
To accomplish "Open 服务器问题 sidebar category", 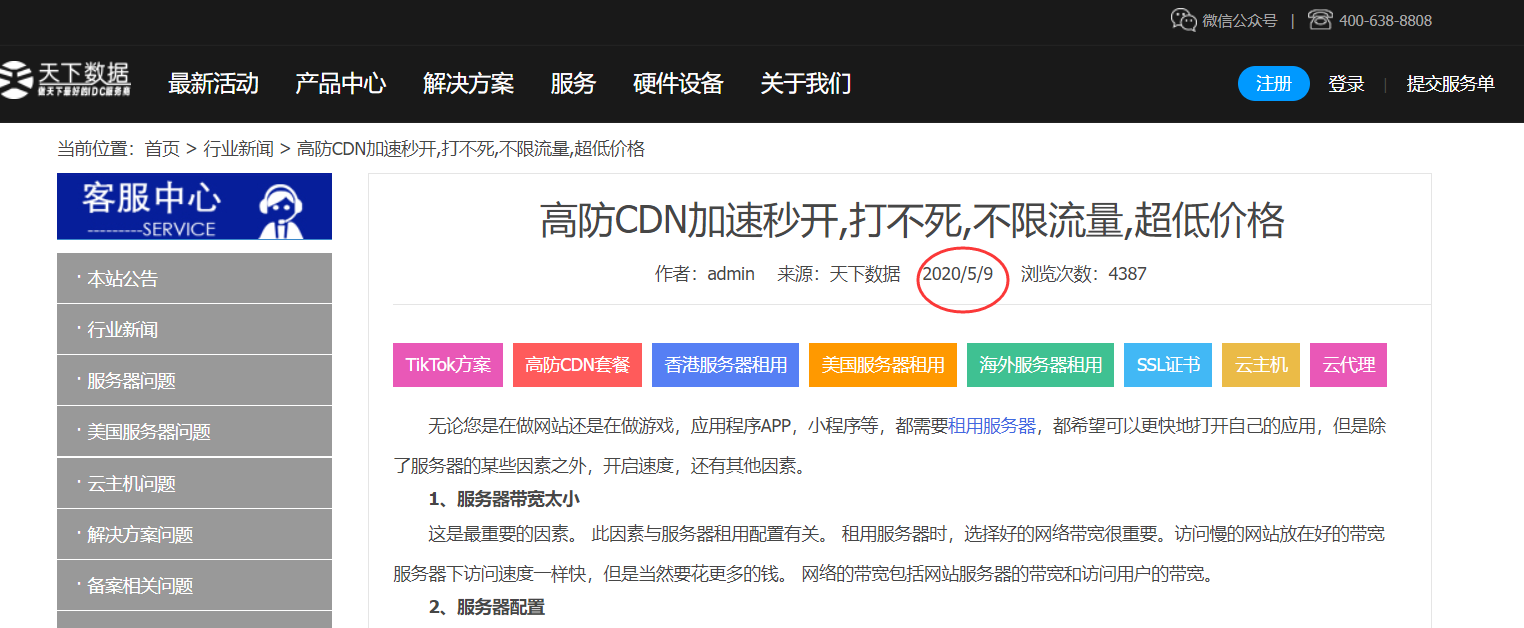I will pyautogui.click(x=131, y=381).
